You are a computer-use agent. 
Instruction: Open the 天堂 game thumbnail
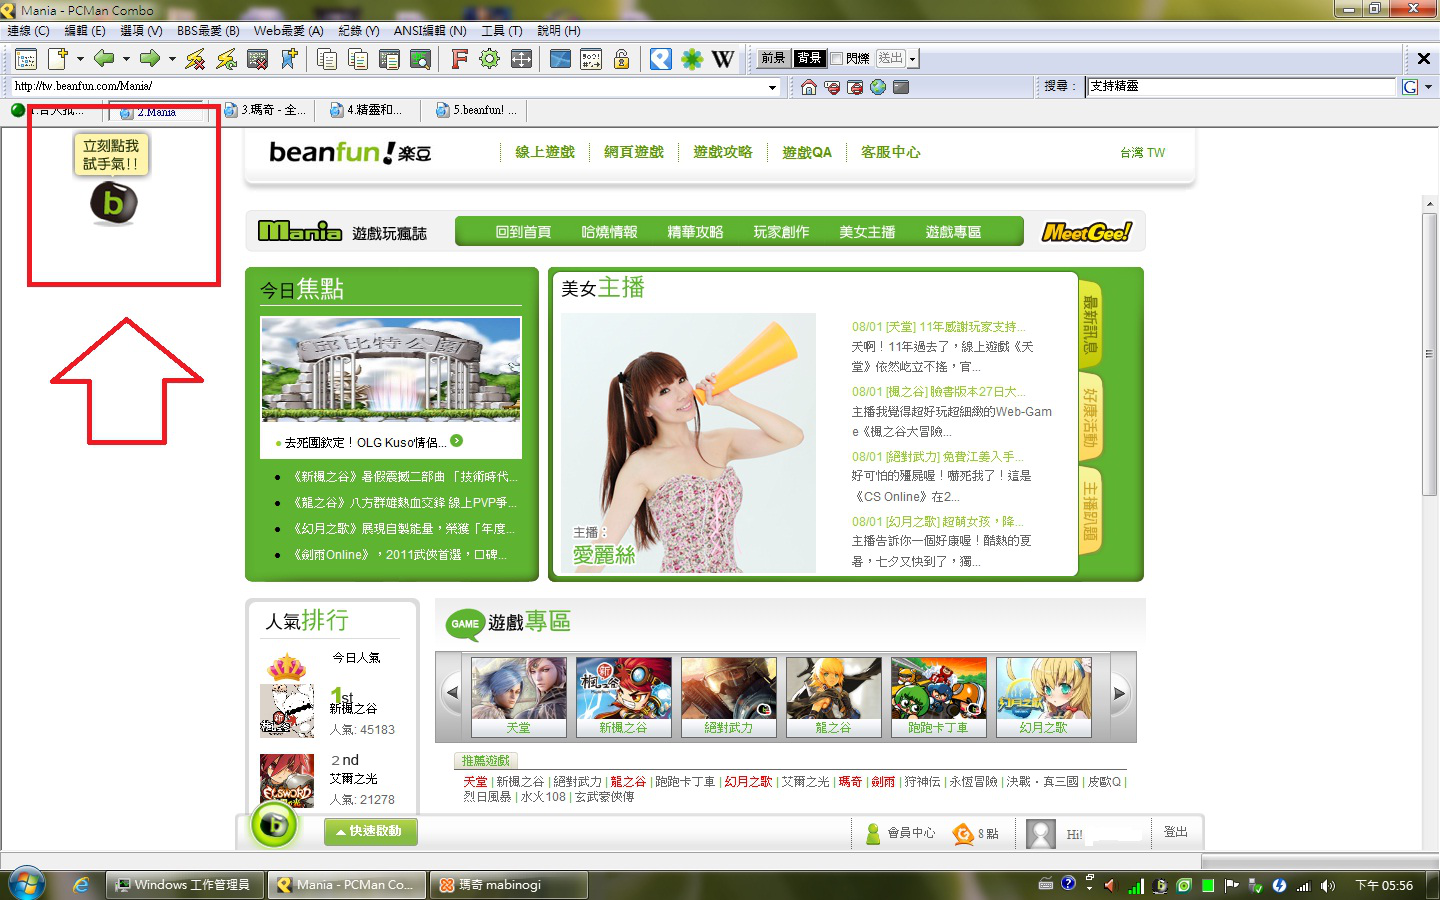pos(519,697)
